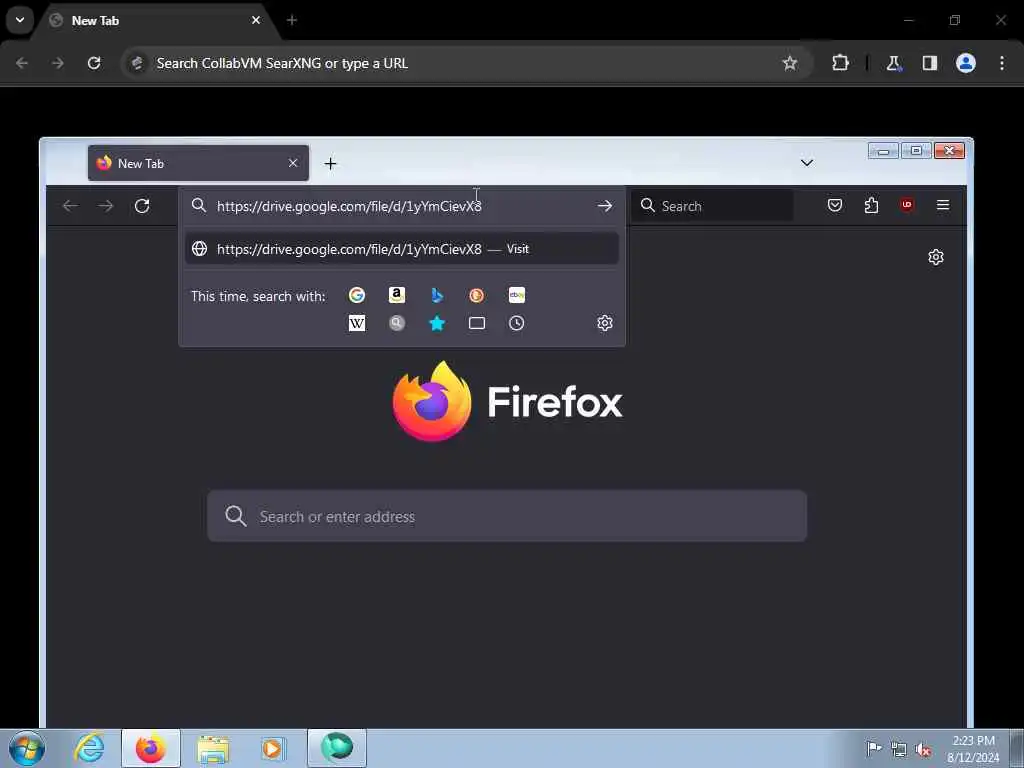Screen dimensions: 1024x768
Task: Search bookmarks using star icon
Action: pyautogui.click(x=437, y=323)
